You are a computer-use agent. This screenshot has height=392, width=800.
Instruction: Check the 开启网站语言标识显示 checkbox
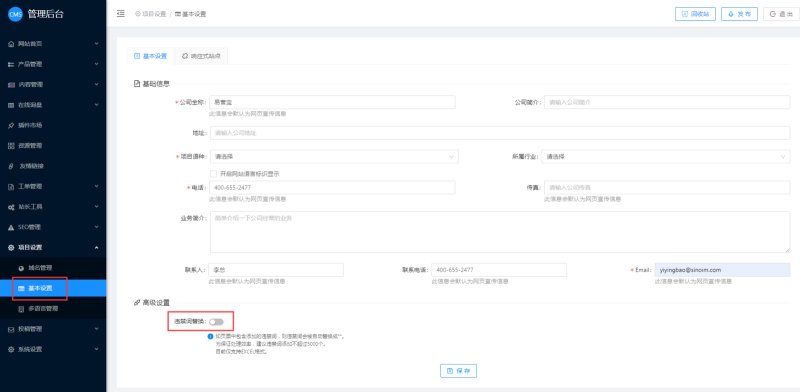pyautogui.click(x=214, y=174)
